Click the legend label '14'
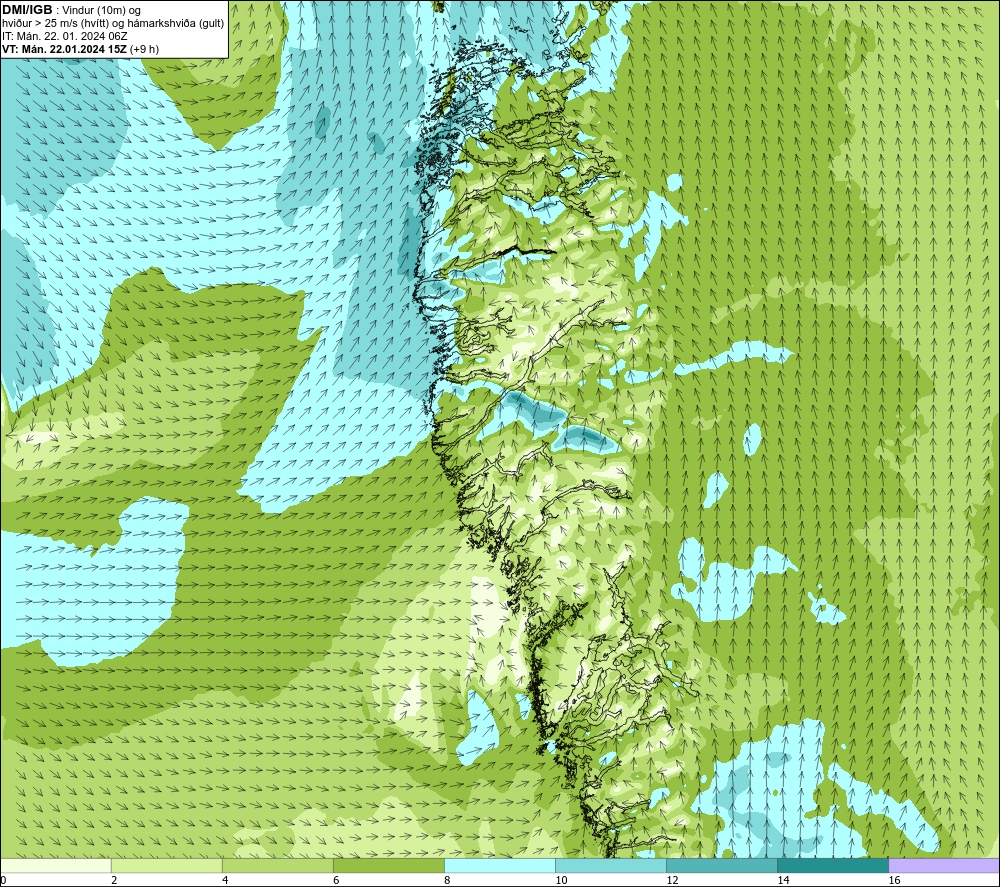The height and width of the screenshot is (887, 1000). click(783, 881)
